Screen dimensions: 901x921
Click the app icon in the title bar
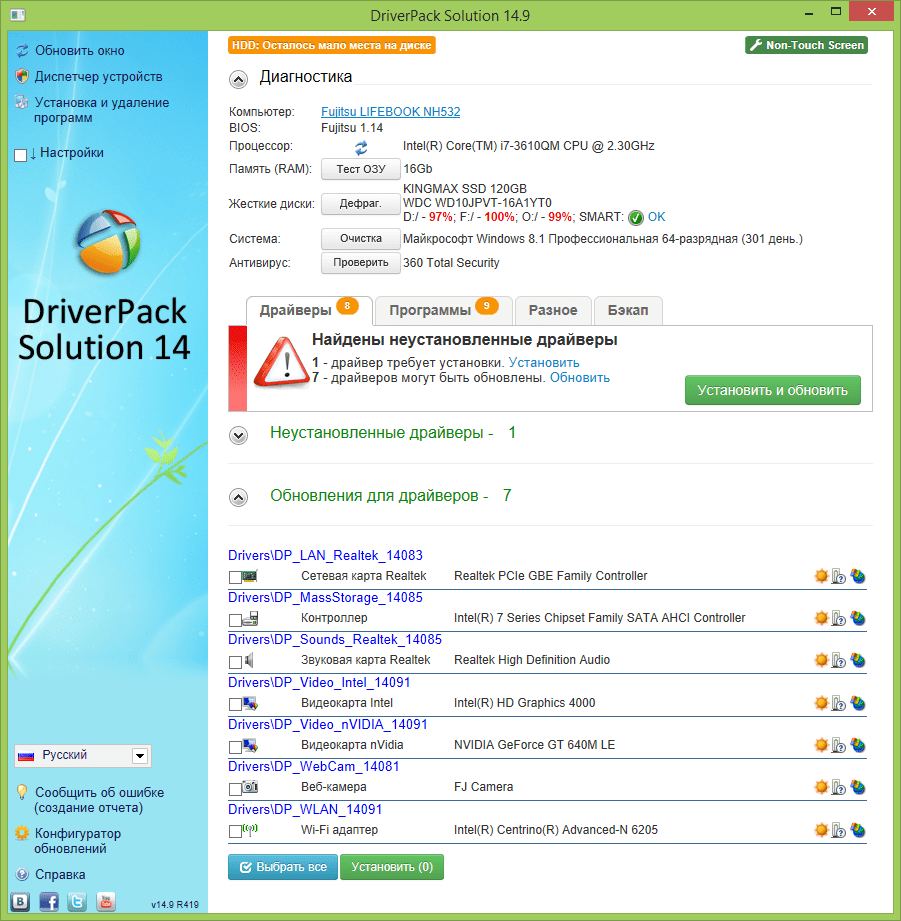(18, 15)
